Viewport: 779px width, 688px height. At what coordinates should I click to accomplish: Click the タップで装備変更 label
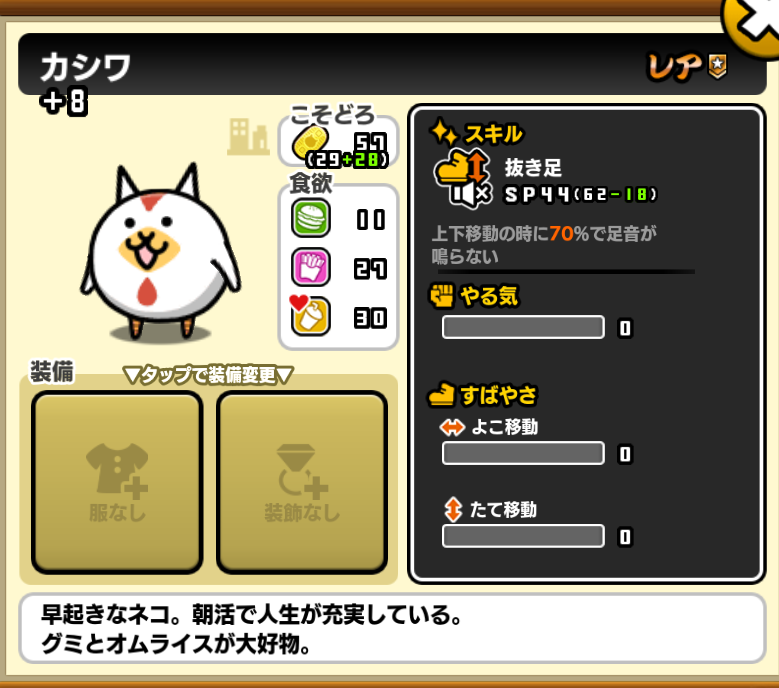click(209, 375)
